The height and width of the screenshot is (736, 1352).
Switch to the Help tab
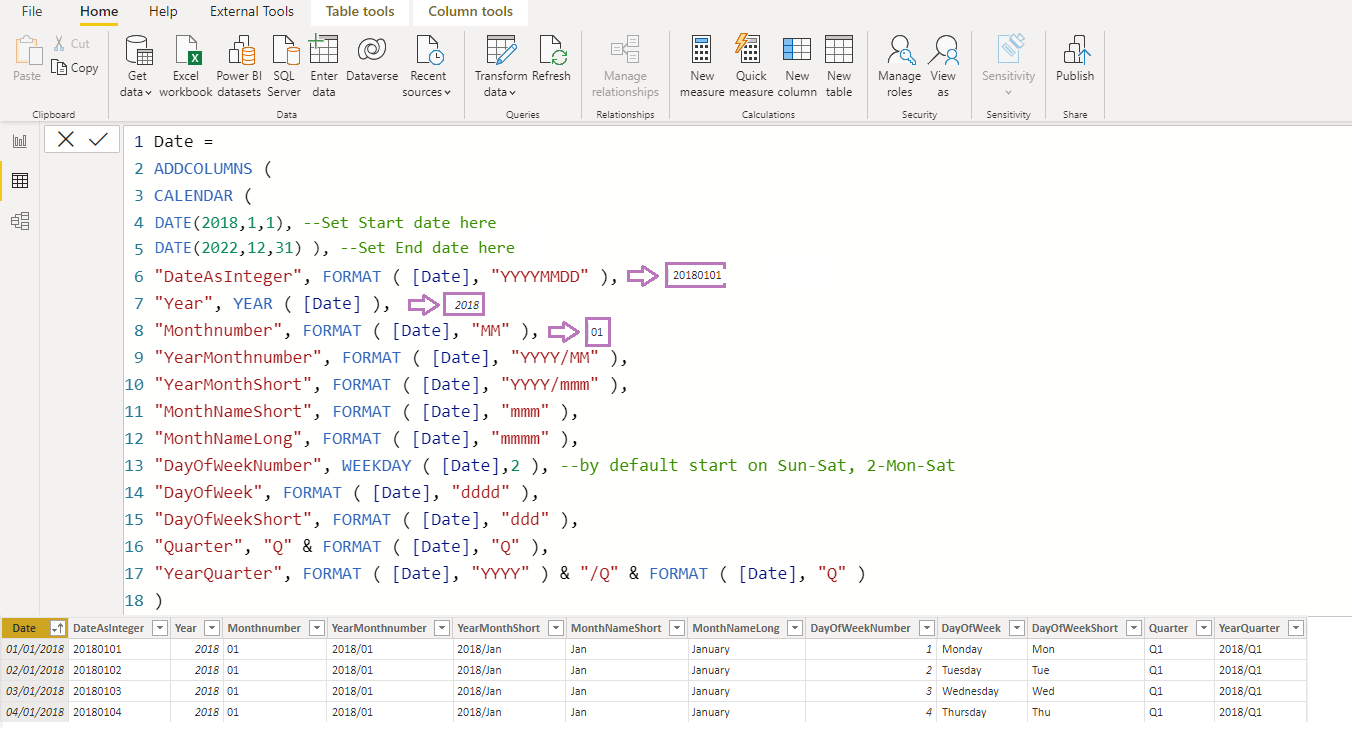163,12
